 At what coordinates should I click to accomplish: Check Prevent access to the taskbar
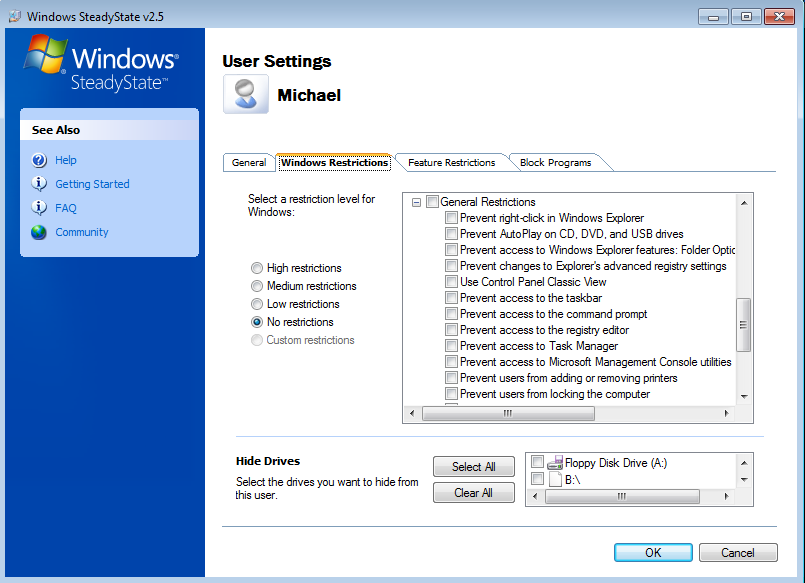tap(451, 298)
